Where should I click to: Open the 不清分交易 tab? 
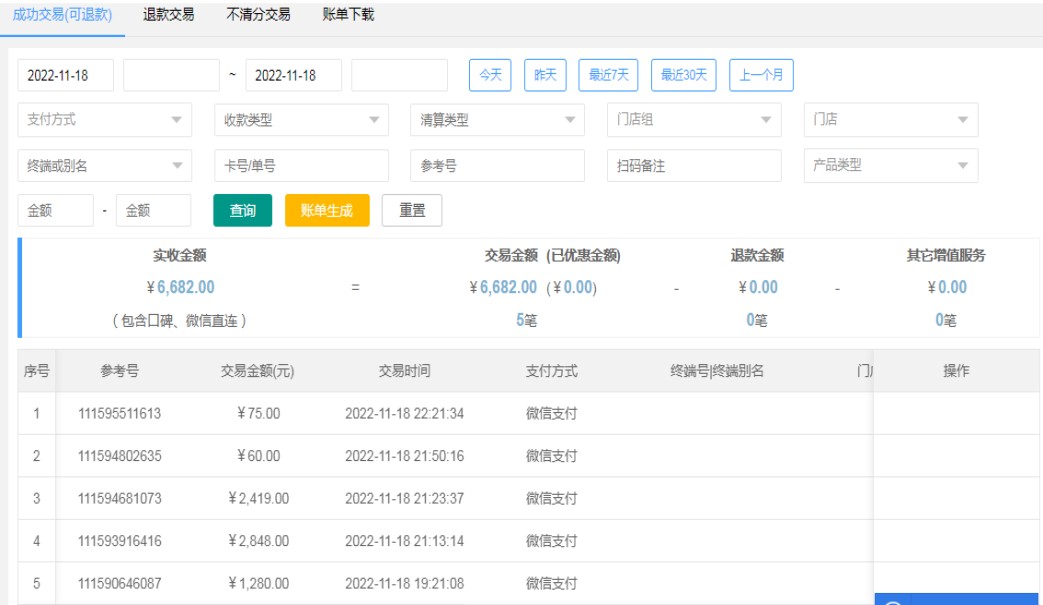(258, 15)
